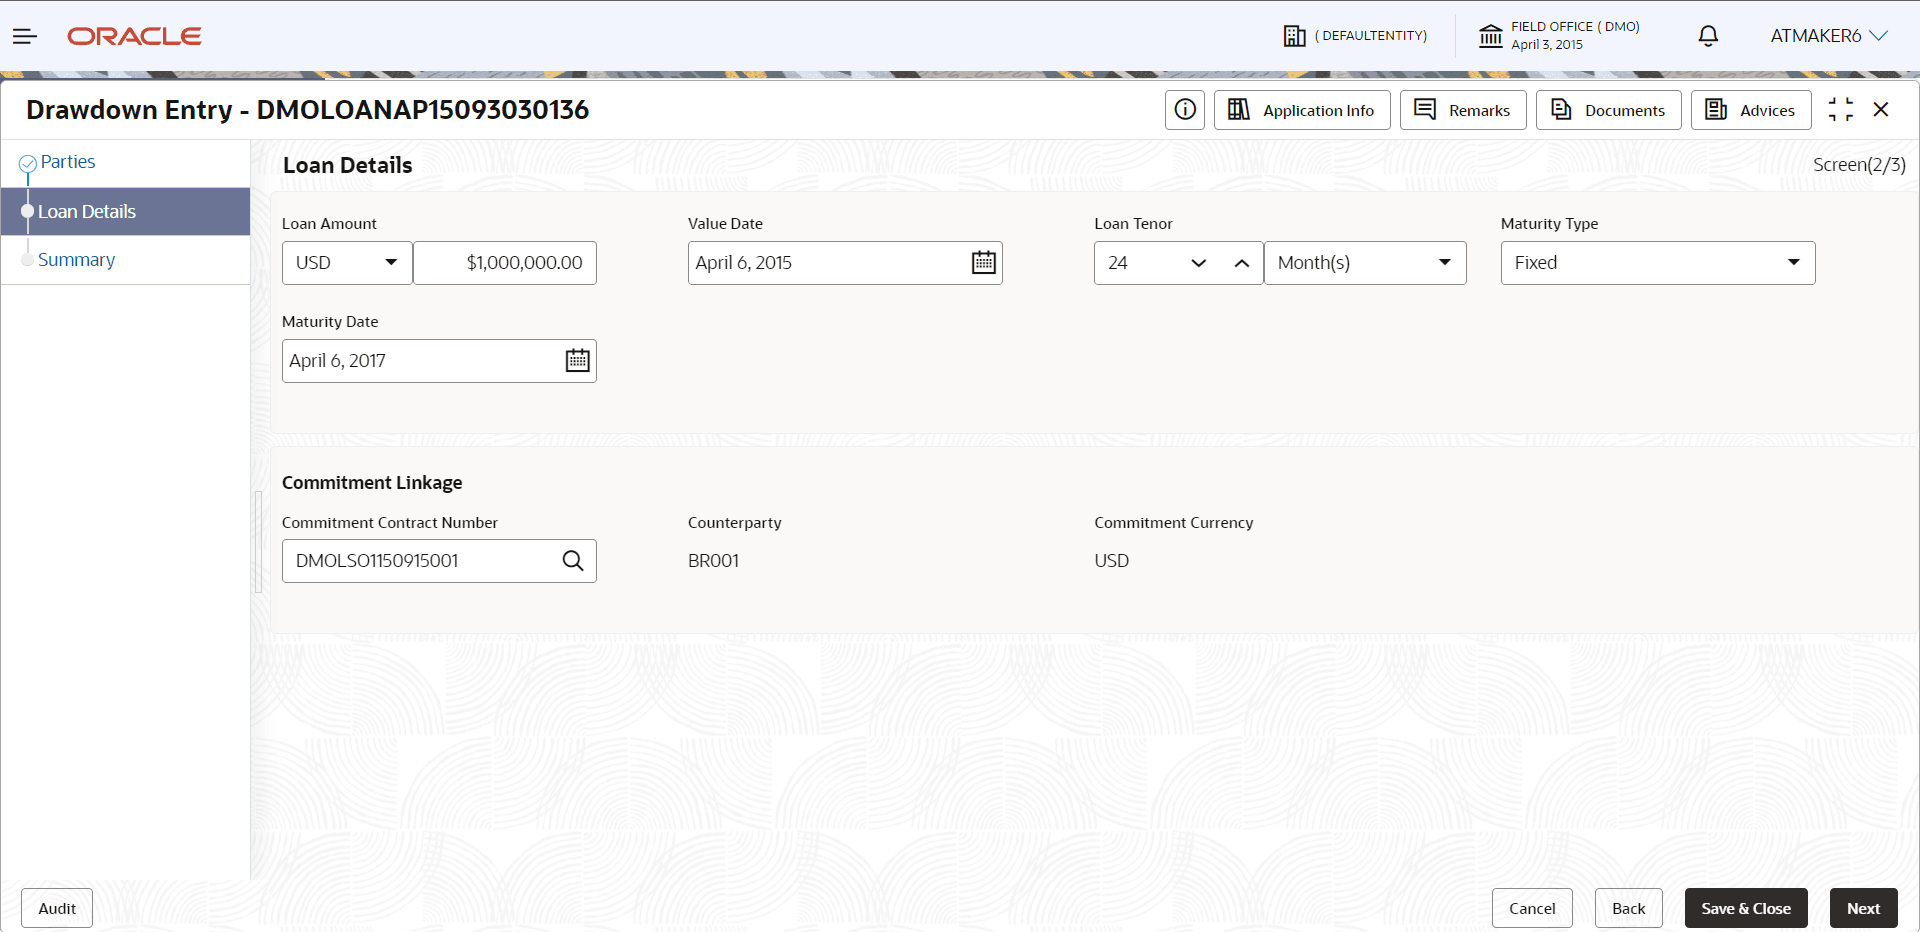Screen dimensions: 1920x932
Task: Open the hamburger navigation menu
Action: 25,36
